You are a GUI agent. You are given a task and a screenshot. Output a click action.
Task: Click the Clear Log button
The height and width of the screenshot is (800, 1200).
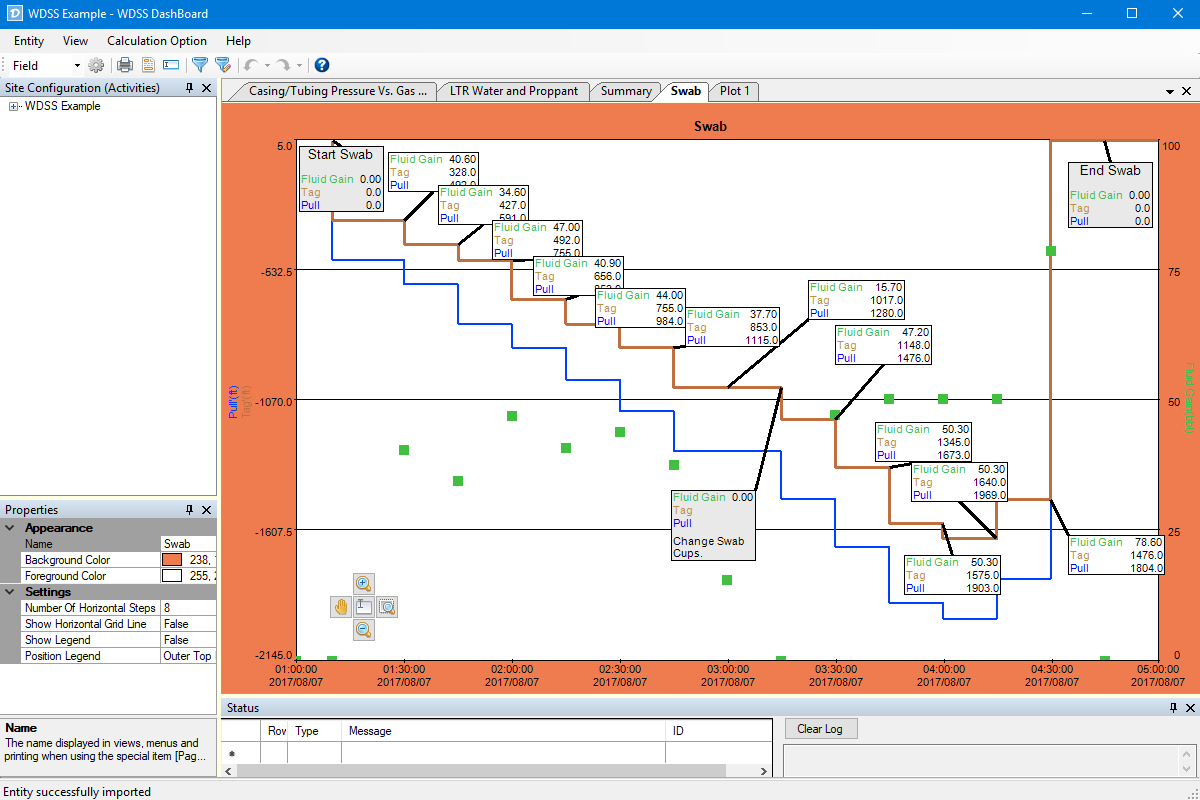[820, 729]
